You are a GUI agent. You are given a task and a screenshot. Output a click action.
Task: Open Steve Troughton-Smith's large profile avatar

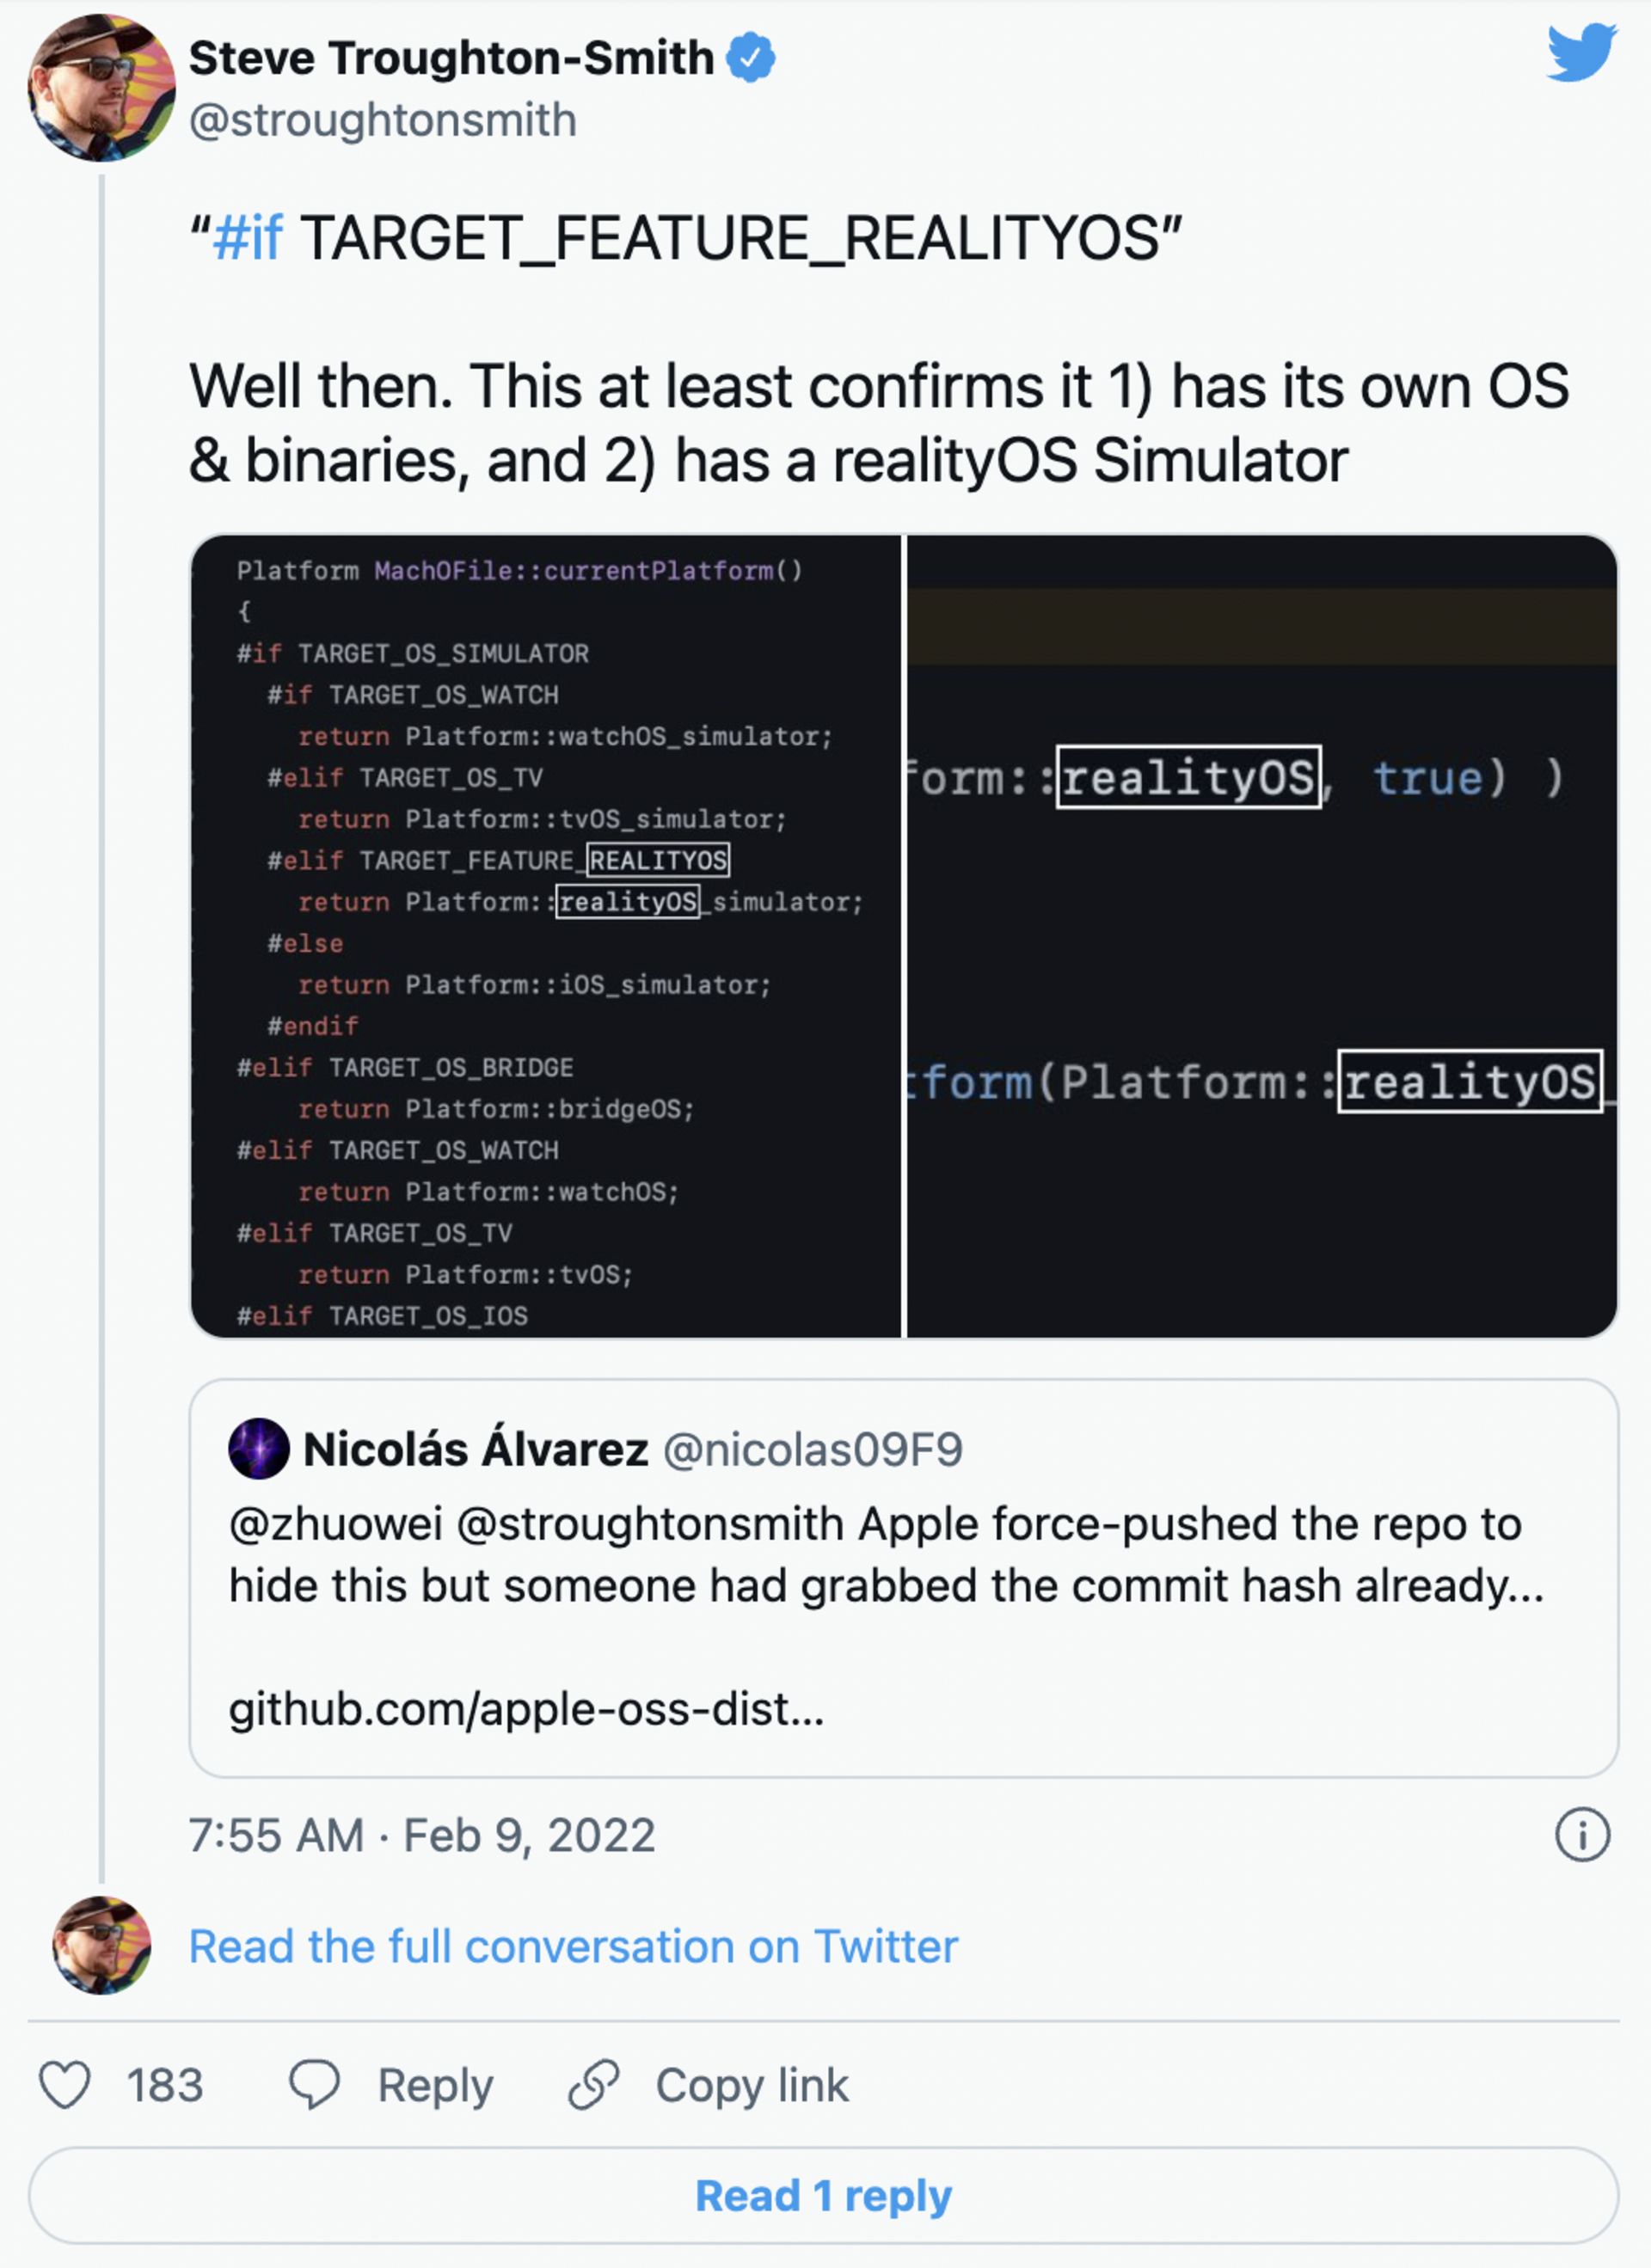[x=101, y=88]
